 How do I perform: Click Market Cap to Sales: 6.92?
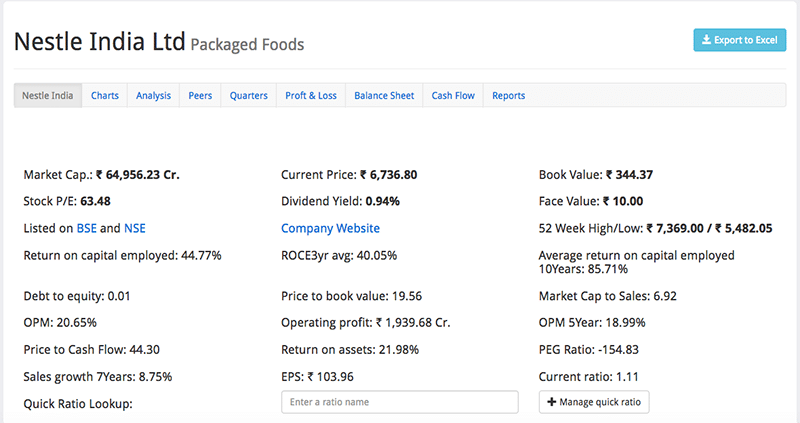[608, 296]
